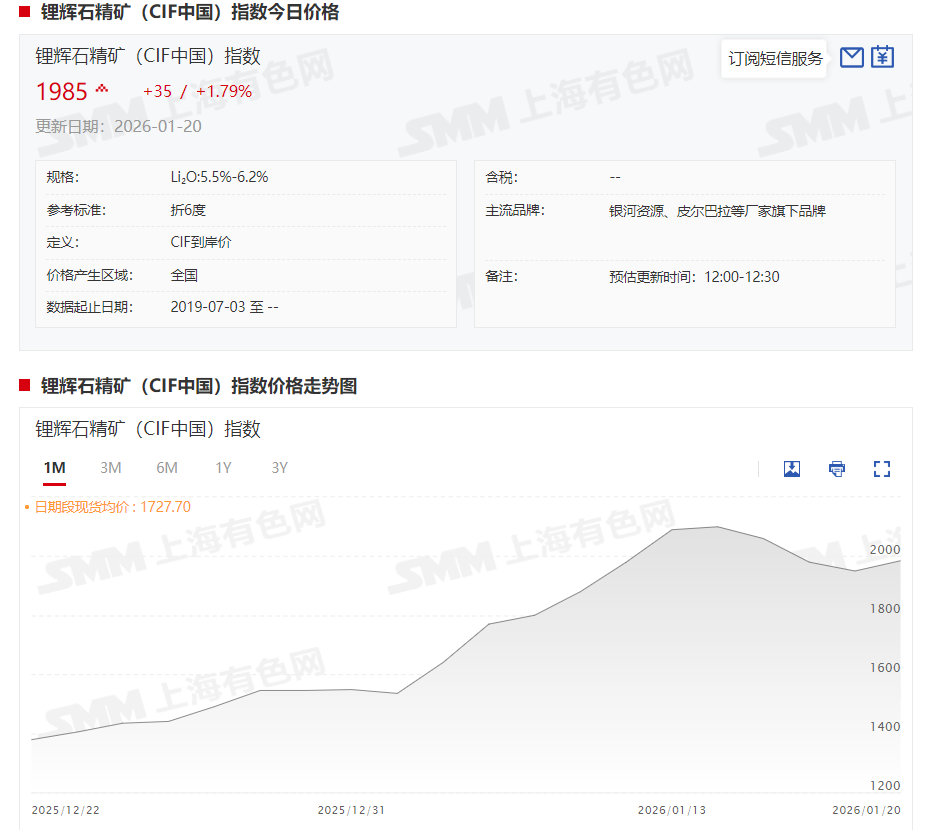Switch chart to the 6M range

pos(166,468)
